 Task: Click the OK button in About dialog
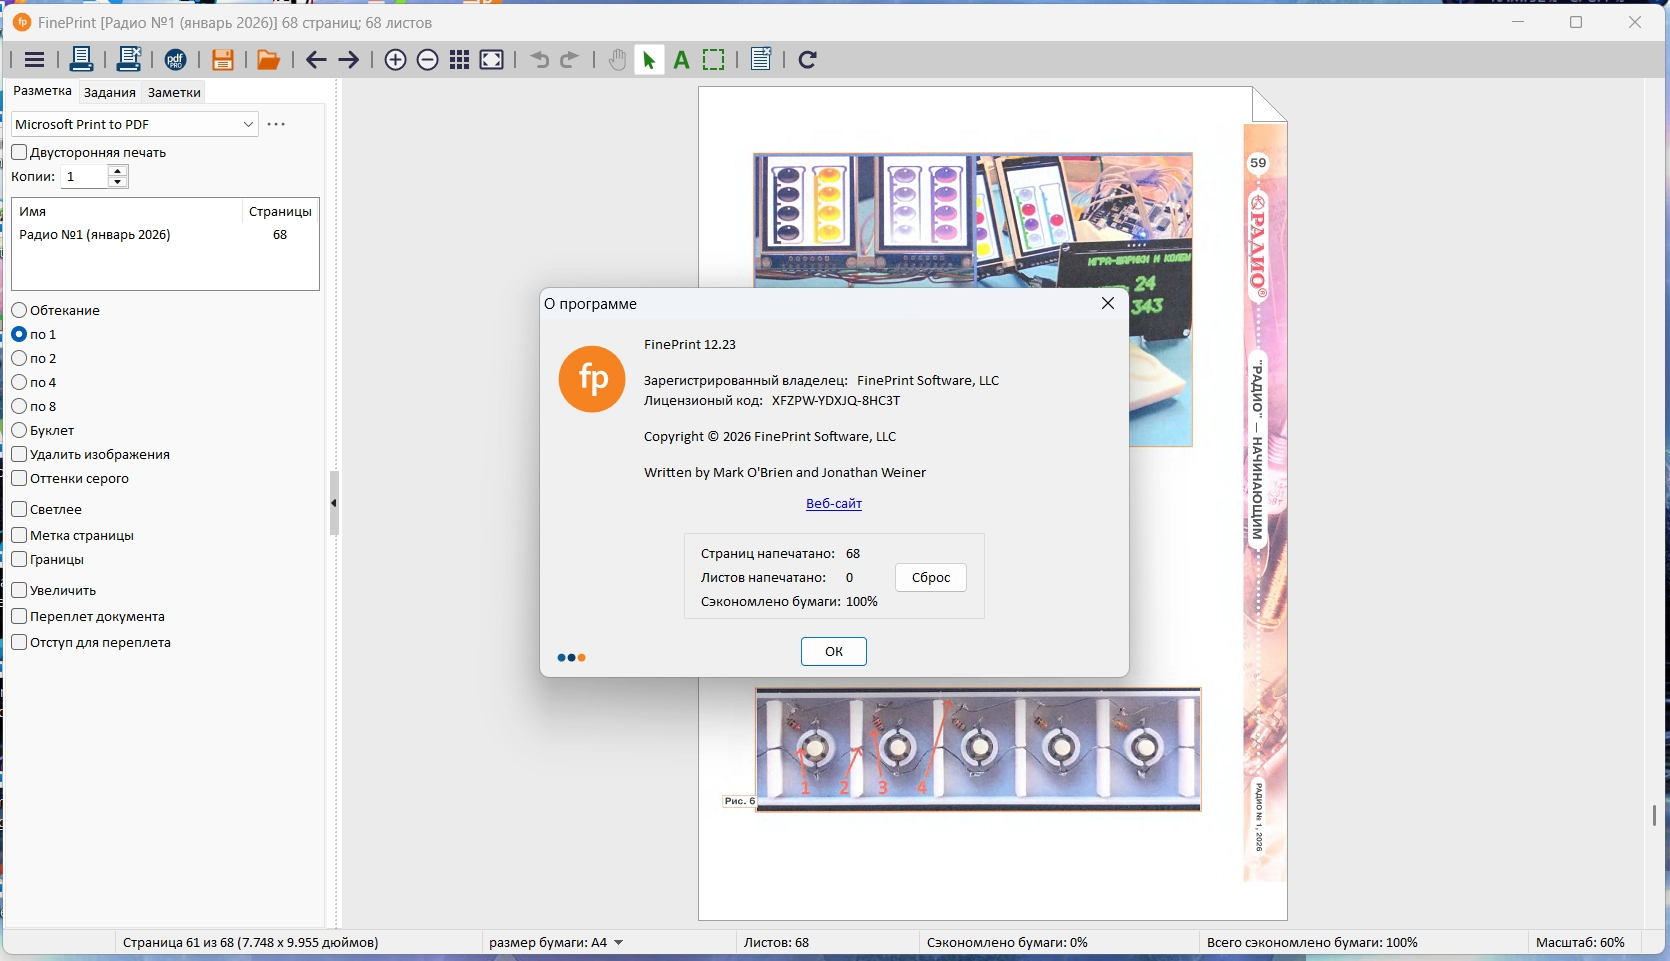coord(834,651)
